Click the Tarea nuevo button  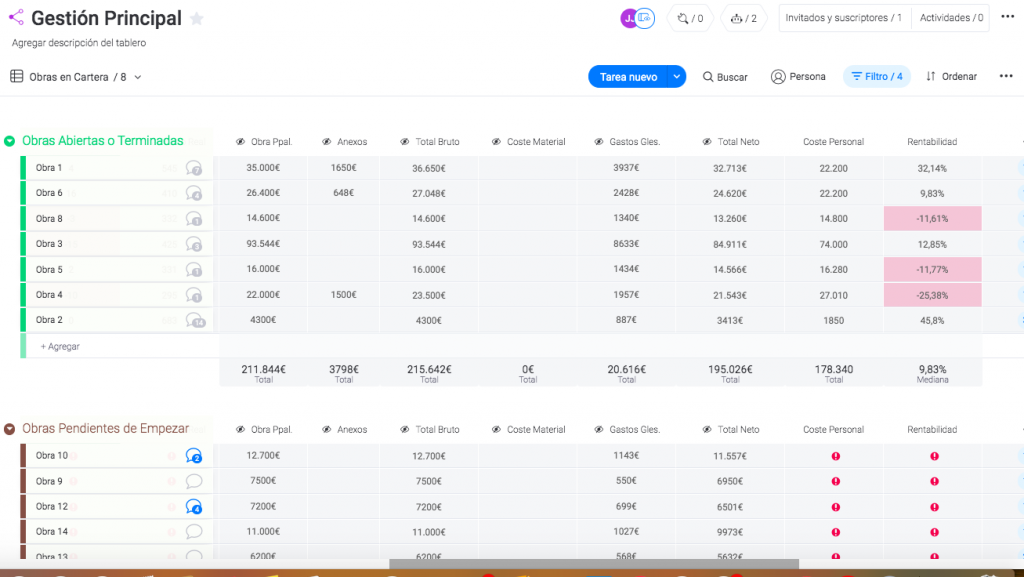(x=627, y=77)
